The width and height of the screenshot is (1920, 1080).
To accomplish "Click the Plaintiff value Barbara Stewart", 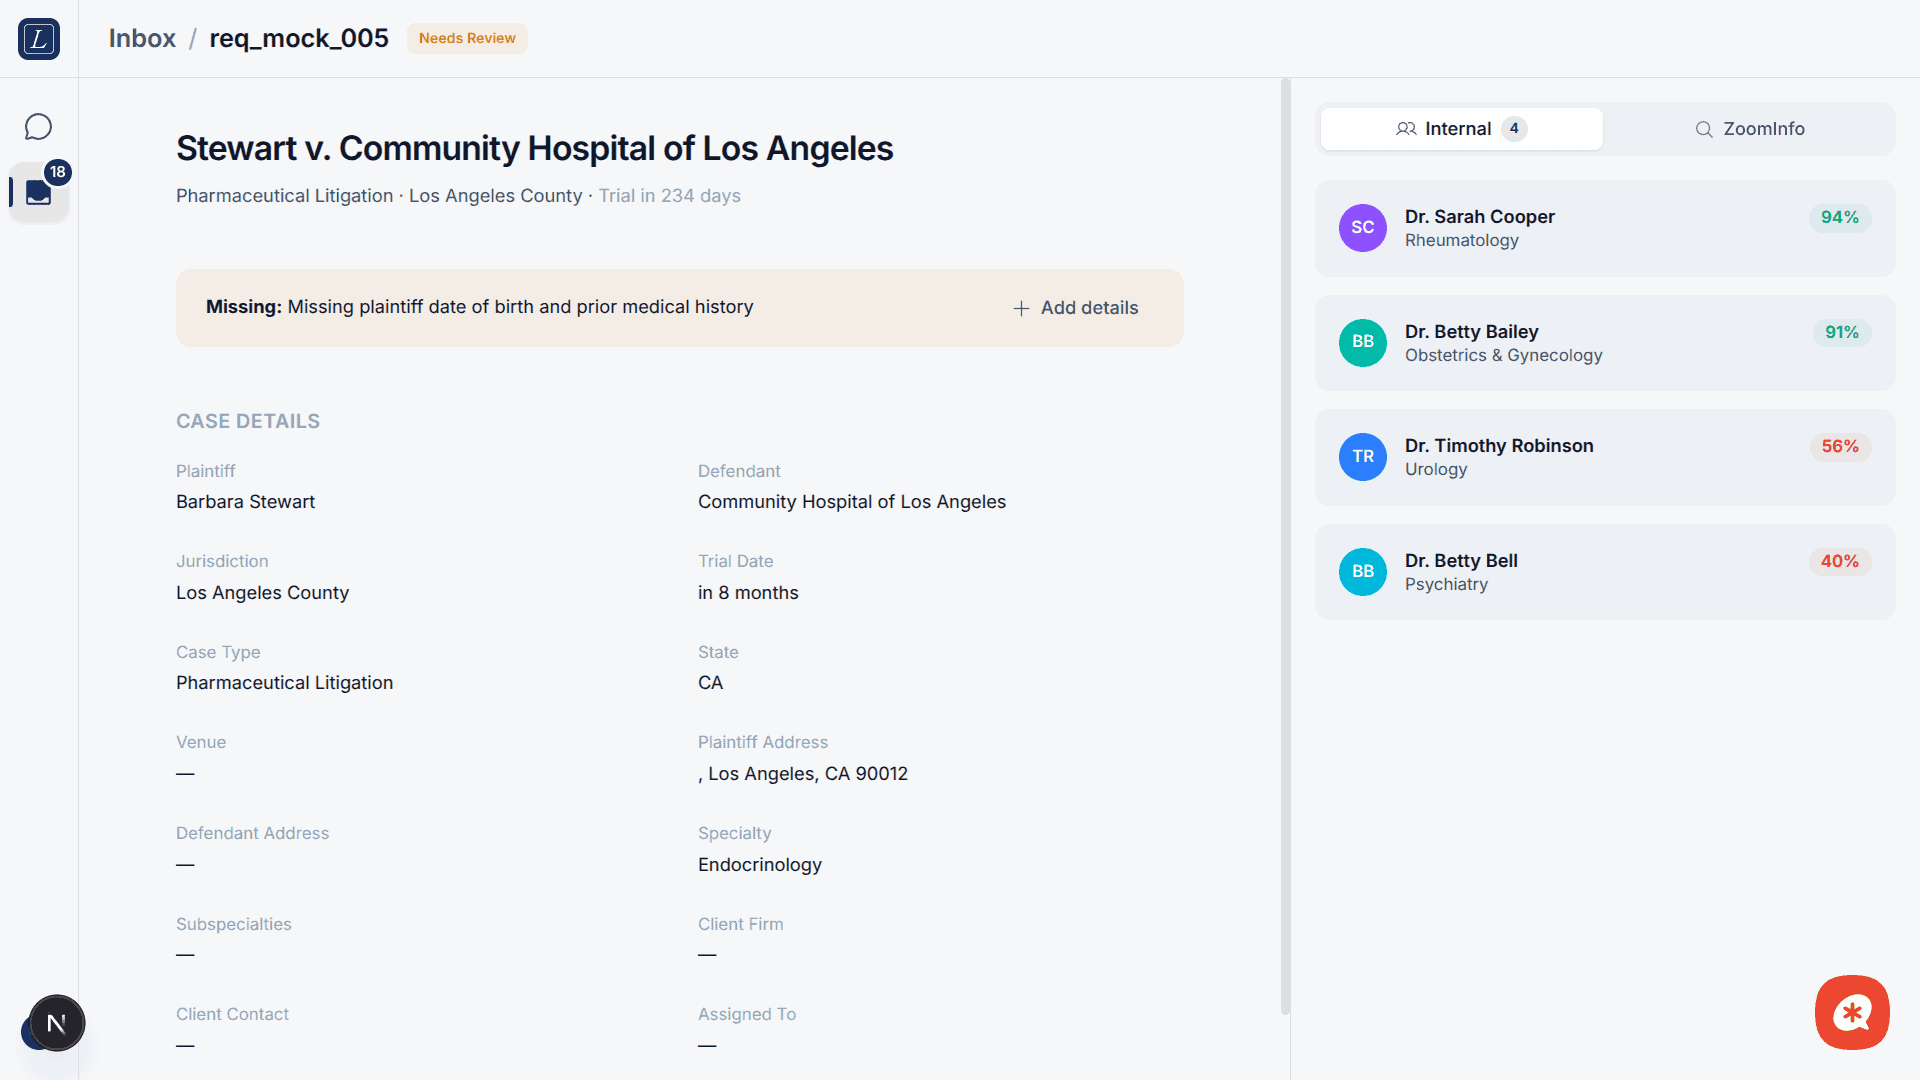I will [x=245, y=502].
